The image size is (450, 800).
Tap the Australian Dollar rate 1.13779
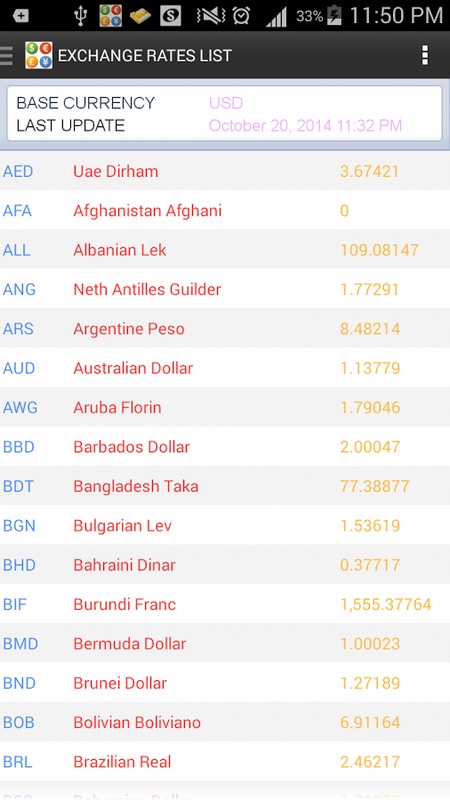370,368
